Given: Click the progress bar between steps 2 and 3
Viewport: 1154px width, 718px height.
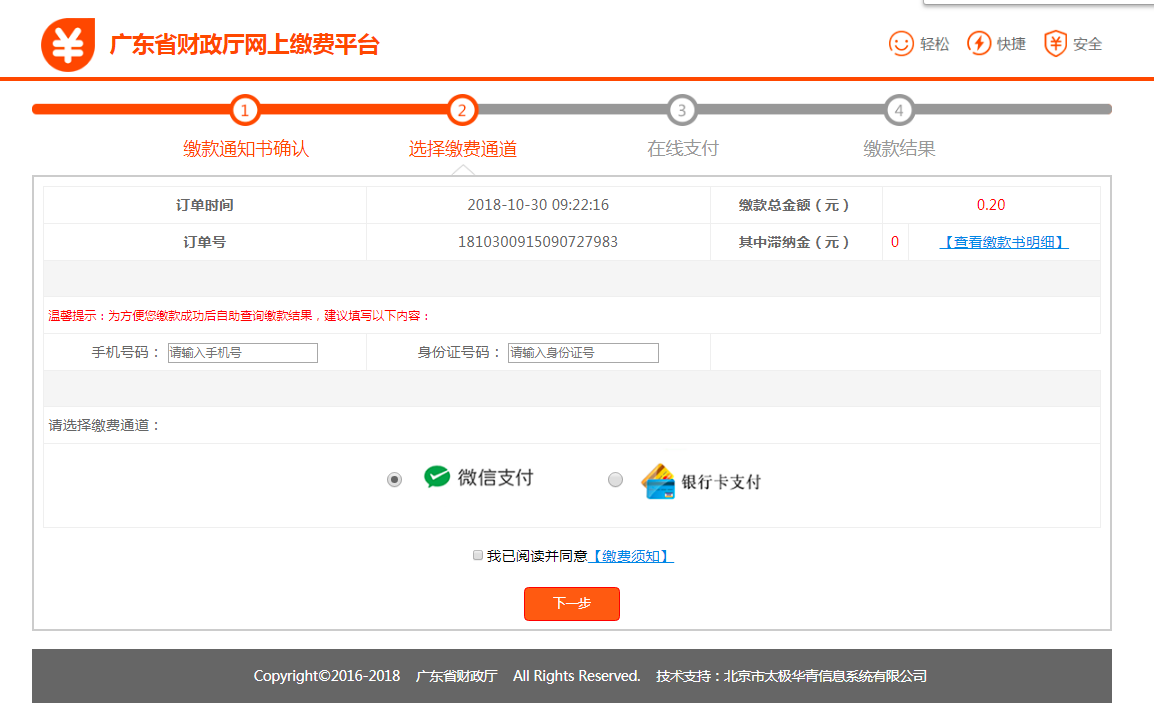Looking at the screenshot, I should point(570,110).
